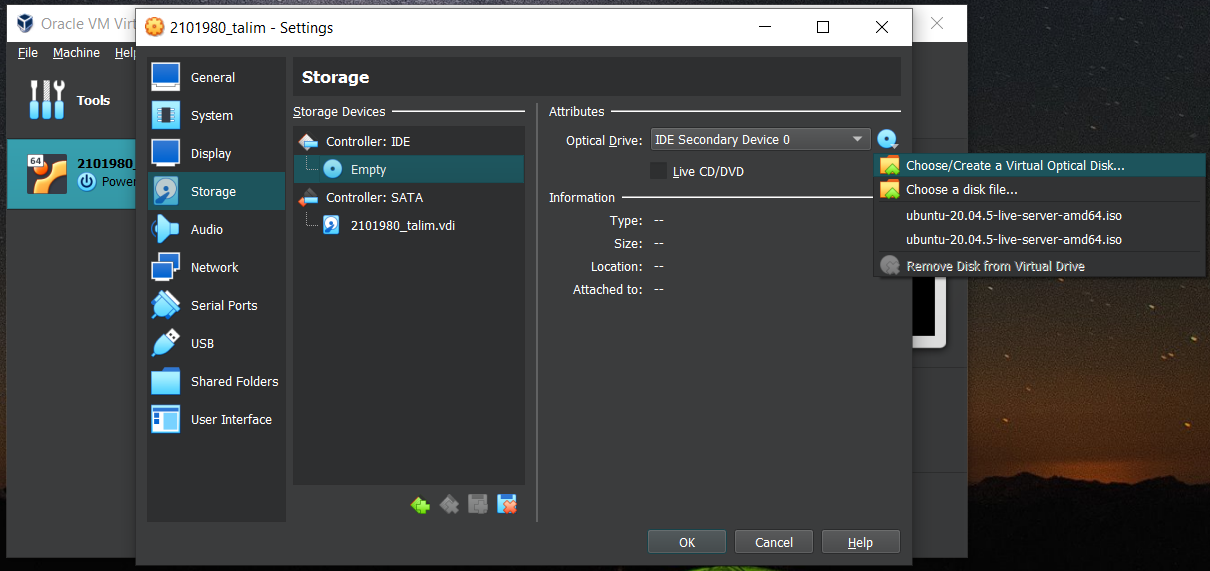The width and height of the screenshot is (1210, 571).
Task: Open Shared Folders settings category
Action: coord(216,381)
